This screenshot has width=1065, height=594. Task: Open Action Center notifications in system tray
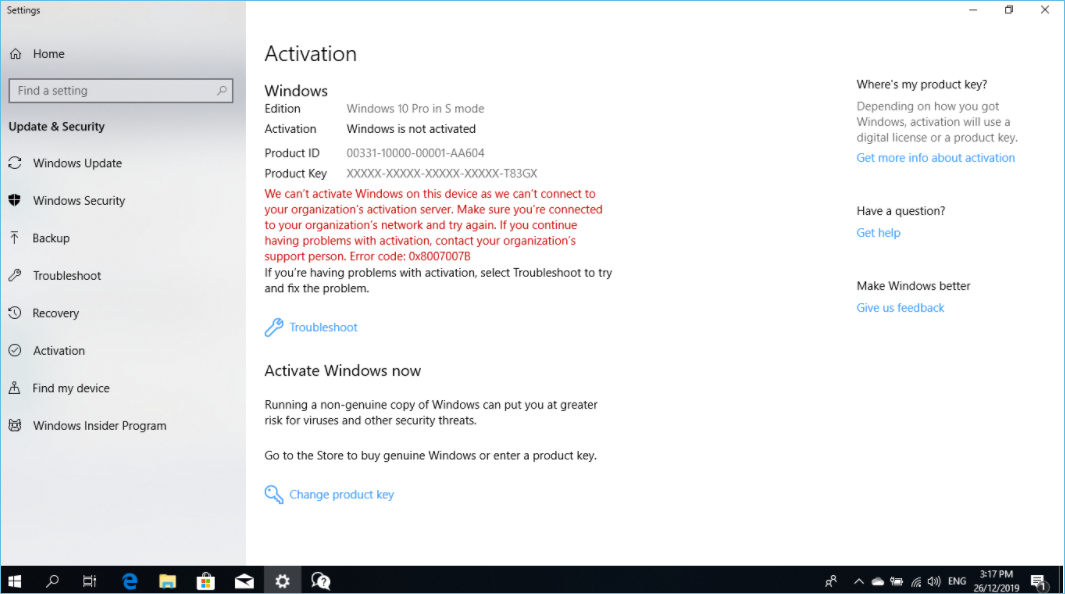tap(1038, 580)
